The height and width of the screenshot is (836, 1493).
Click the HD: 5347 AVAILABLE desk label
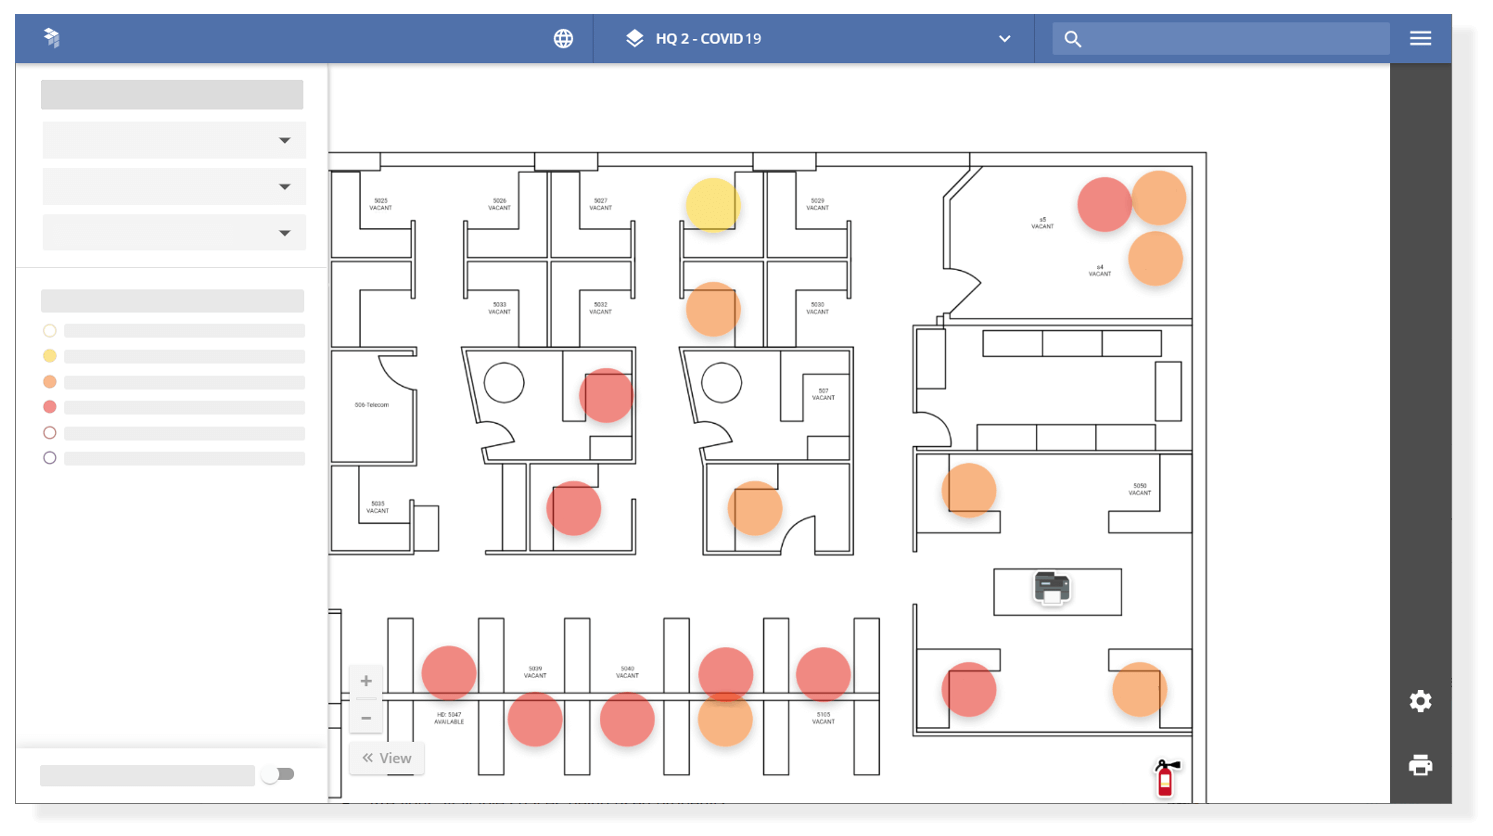(449, 718)
